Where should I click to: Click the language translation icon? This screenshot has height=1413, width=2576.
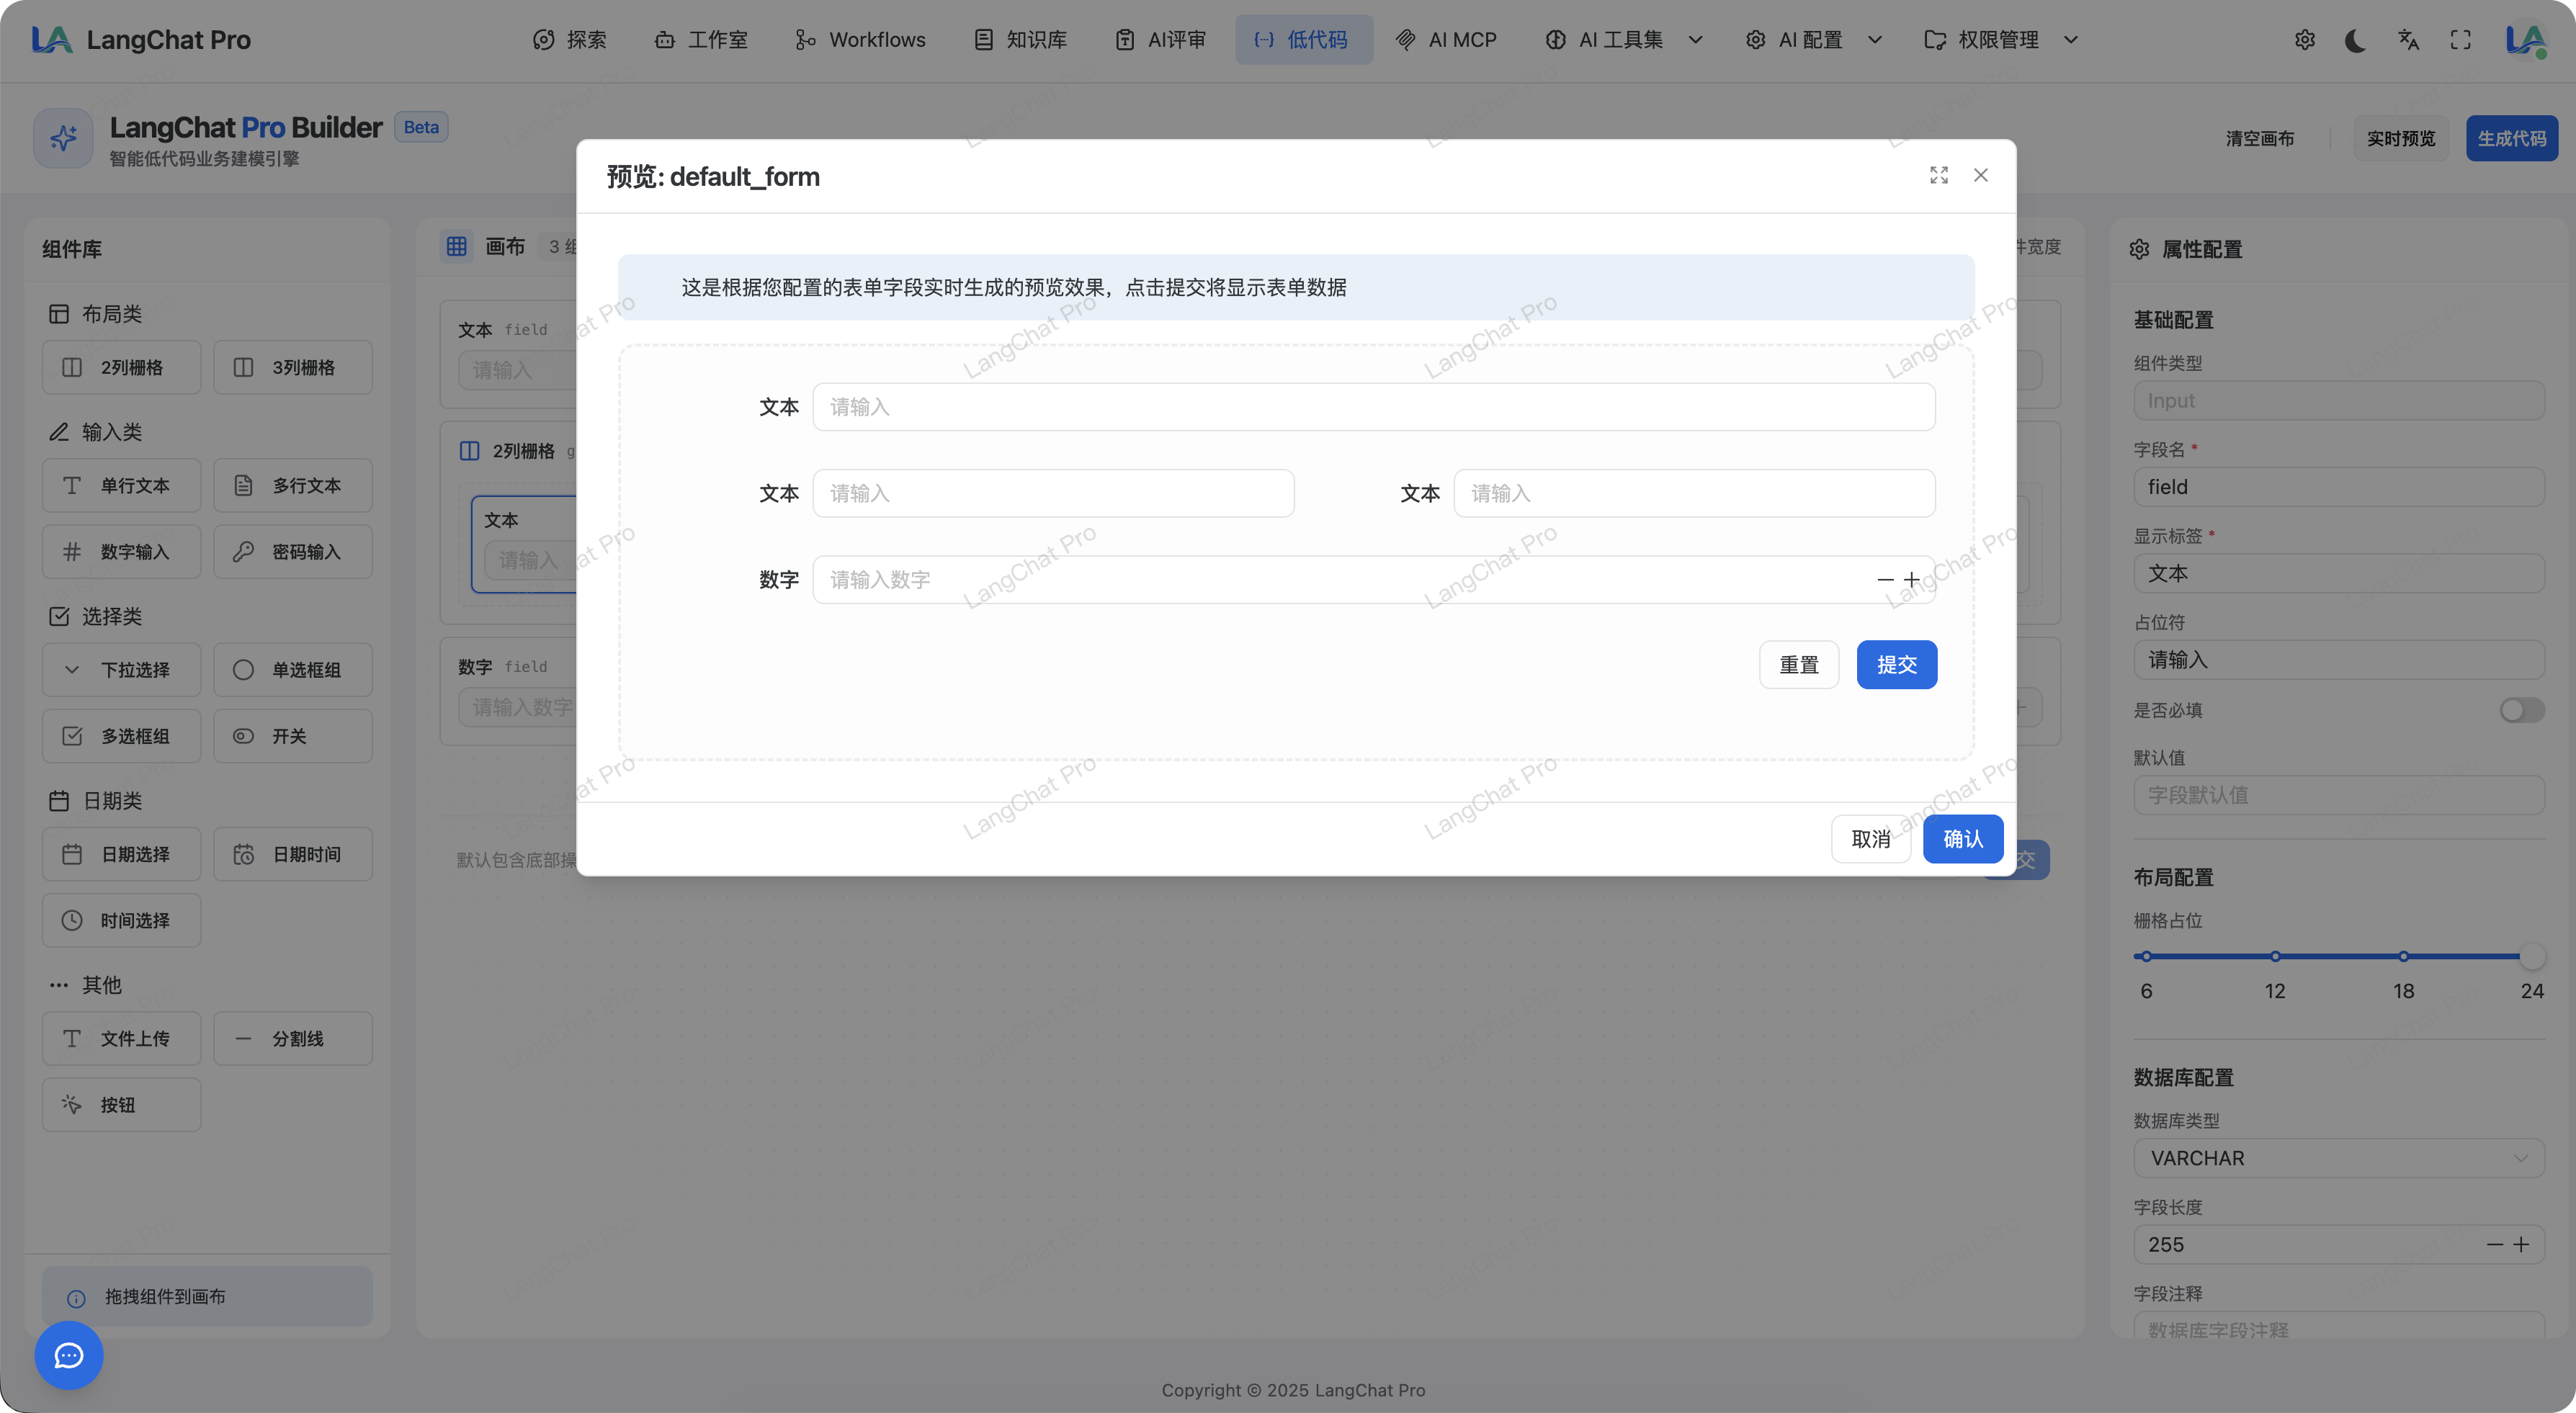pyautogui.click(x=2408, y=40)
